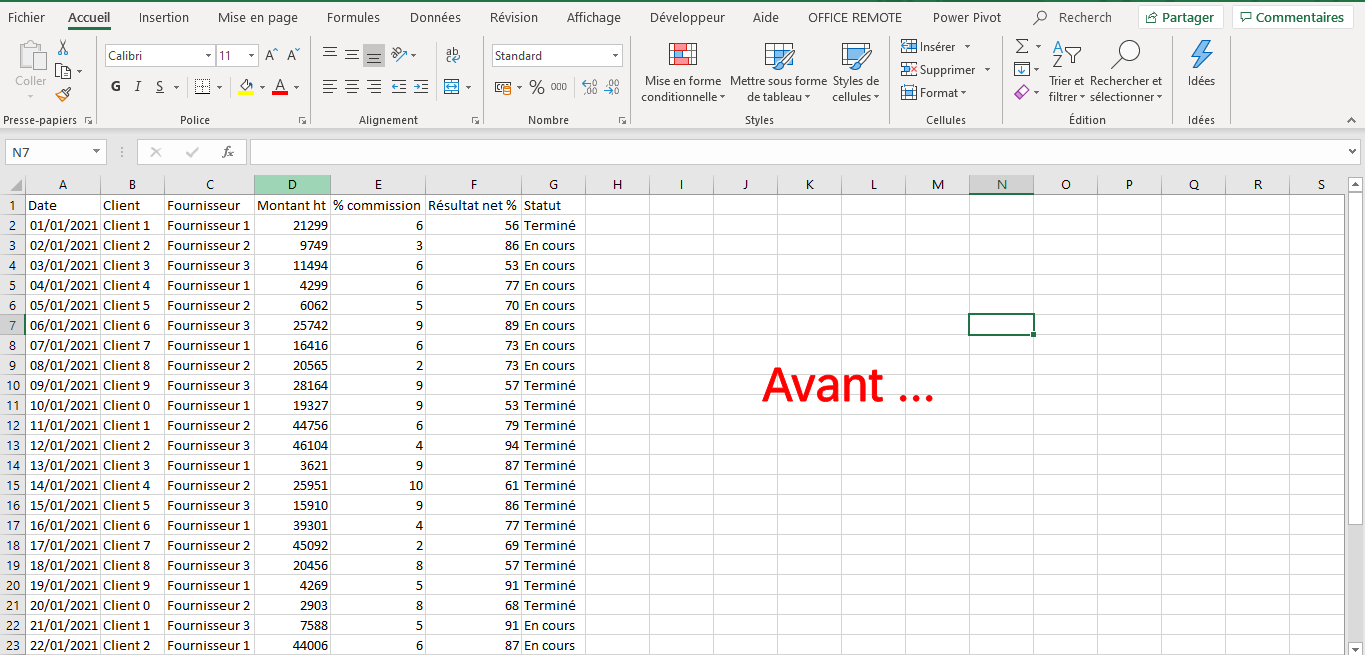Image resolution: width=1365 pixels, height=655 pixels.
Task: Toggle center text alignment
Action: click(352, 87)
